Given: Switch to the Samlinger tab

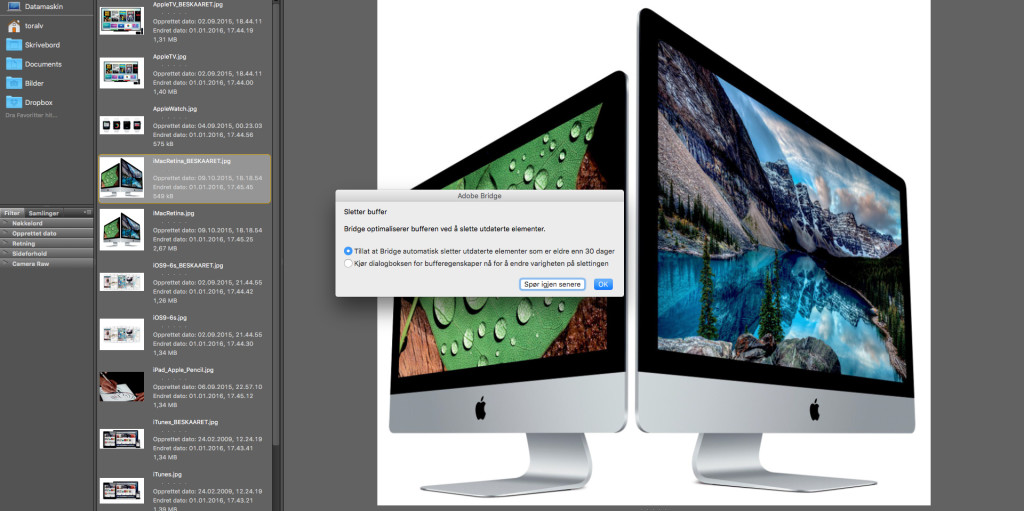Looking at the screenshot, I should (43, 213).
